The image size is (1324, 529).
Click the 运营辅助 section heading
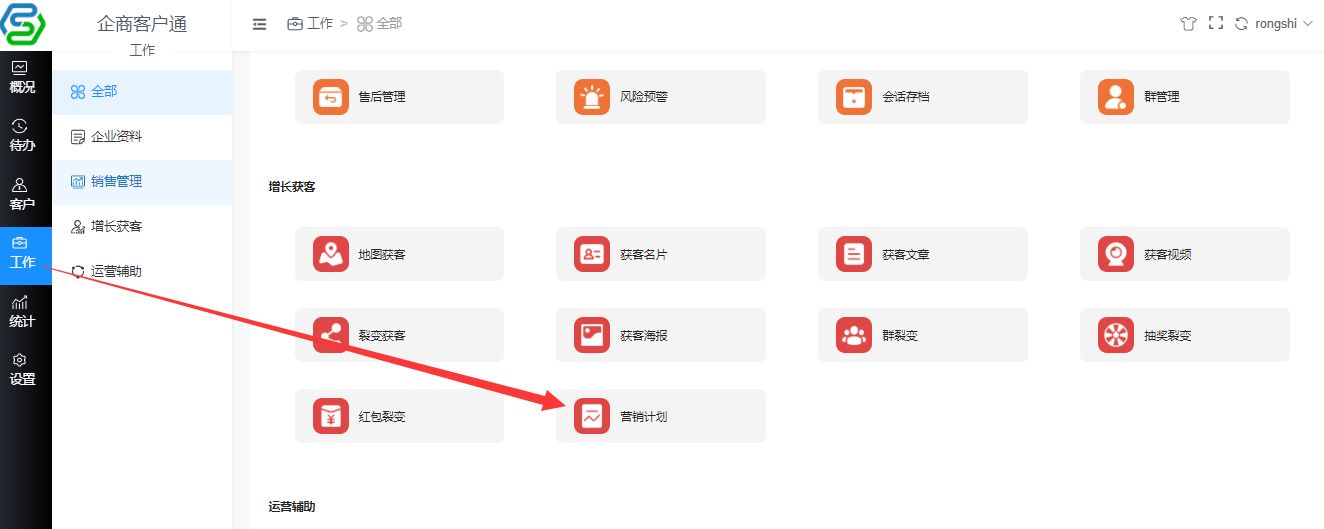tap(292, 507)
